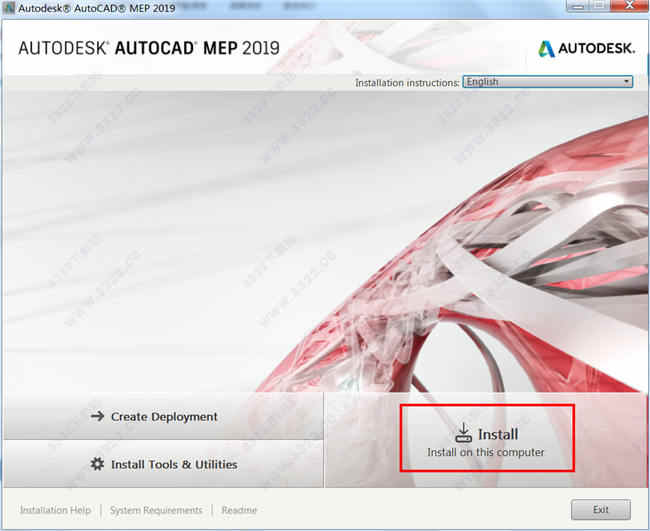Click the 'AUTODESK AUTOCAD MEP 2019' heading
650x531 pixels.
(x=149, y=48)
